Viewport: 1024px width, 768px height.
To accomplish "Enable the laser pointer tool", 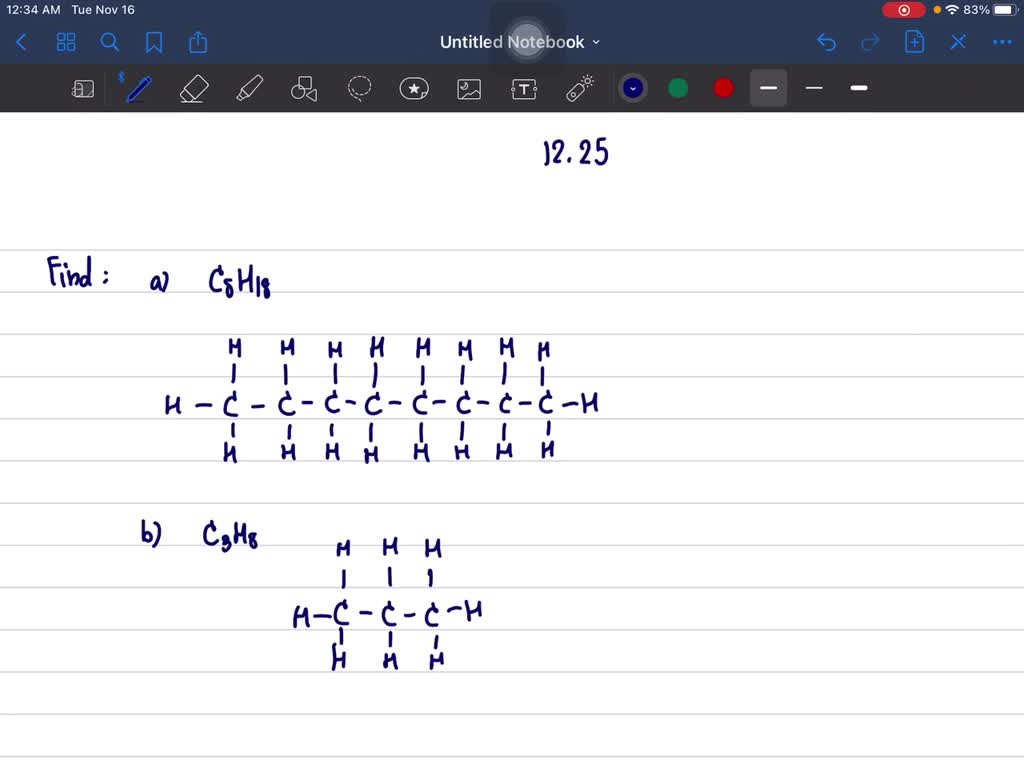I will [580, 88].
